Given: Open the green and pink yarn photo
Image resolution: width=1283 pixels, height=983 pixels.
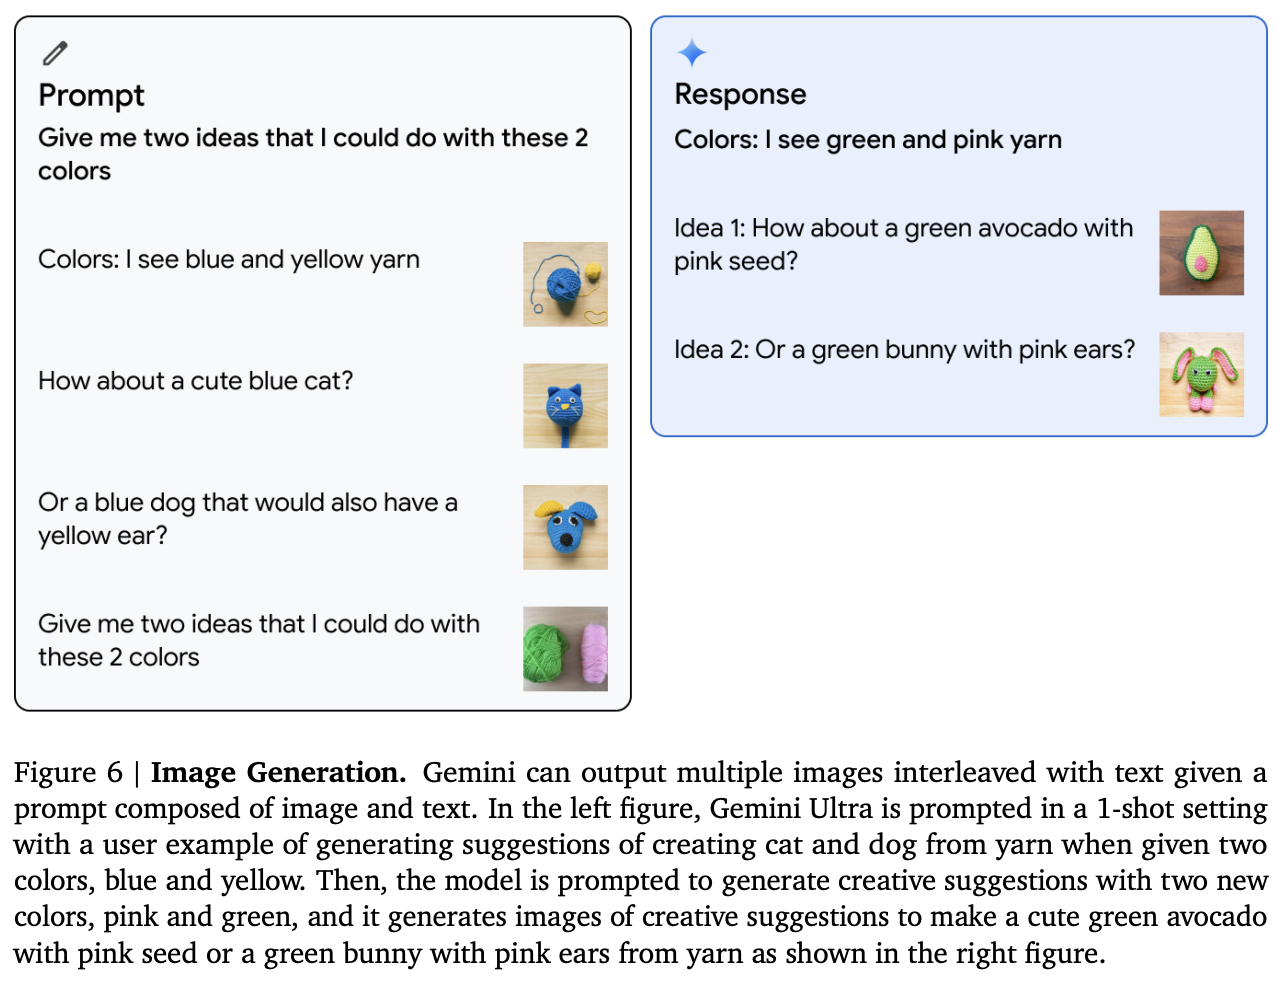Looking at the screenshot, I should click(565, 648).
